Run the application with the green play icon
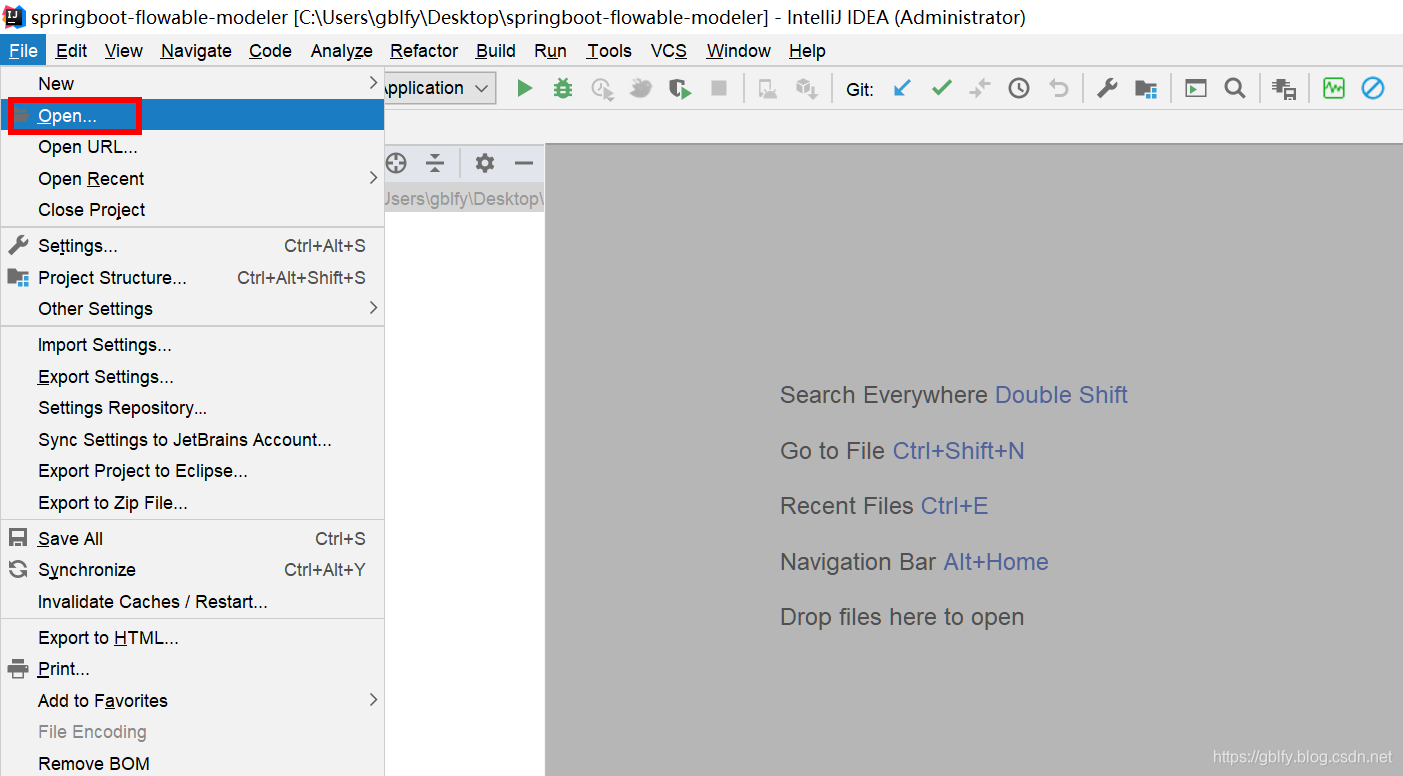This screenshot has width=1403, height=776. (x=524, y=88)
